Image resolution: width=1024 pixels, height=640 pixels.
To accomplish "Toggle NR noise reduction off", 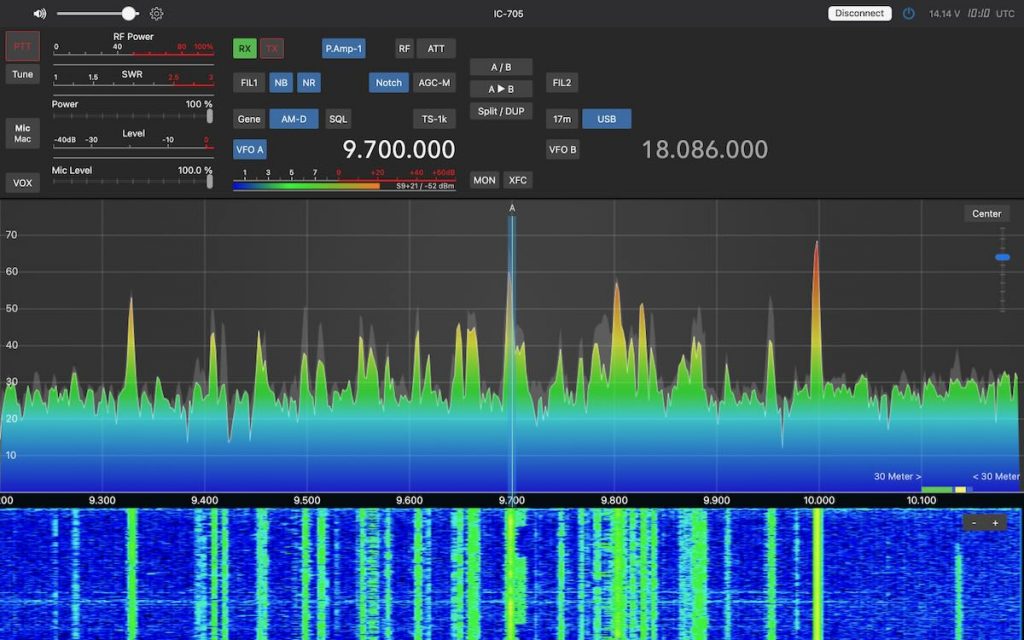I will point(309,82).
